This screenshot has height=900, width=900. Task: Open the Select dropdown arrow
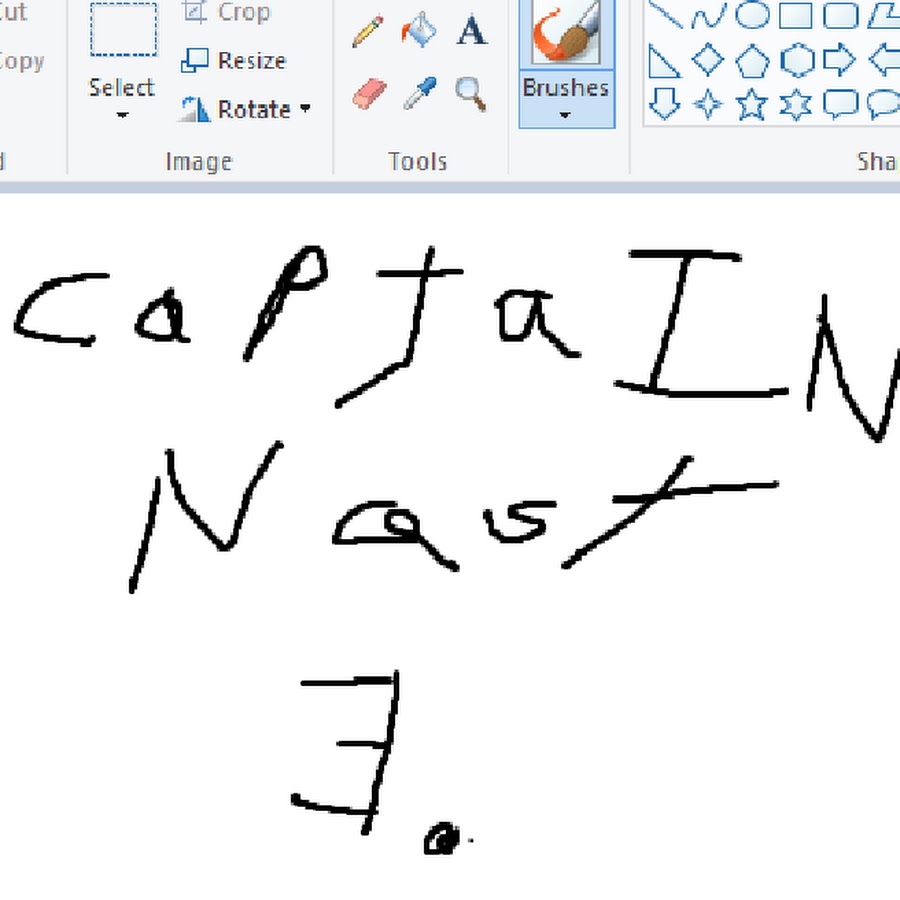(x=122, y=115)
